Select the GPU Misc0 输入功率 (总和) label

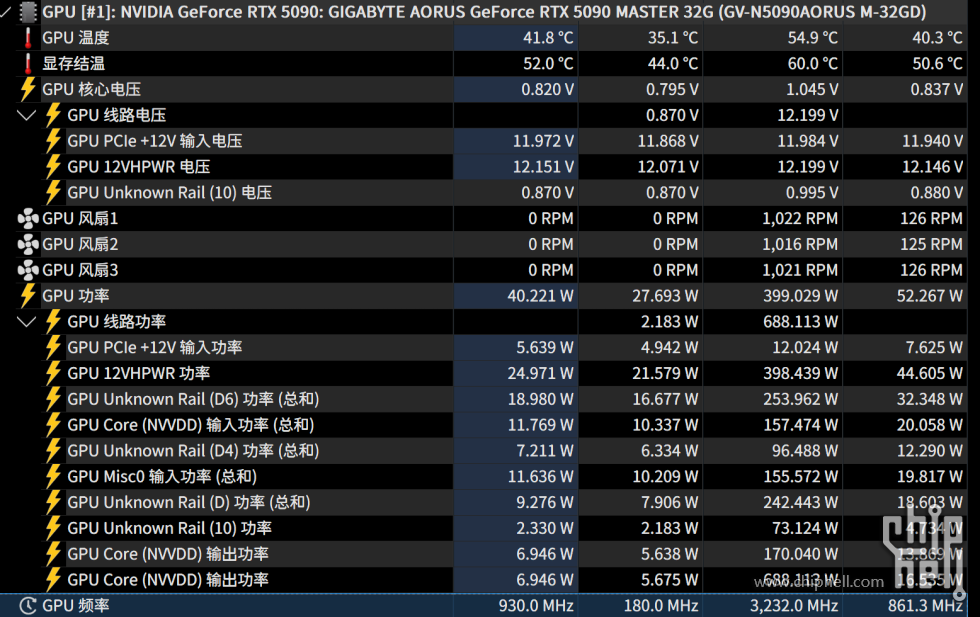click(162, 476)
